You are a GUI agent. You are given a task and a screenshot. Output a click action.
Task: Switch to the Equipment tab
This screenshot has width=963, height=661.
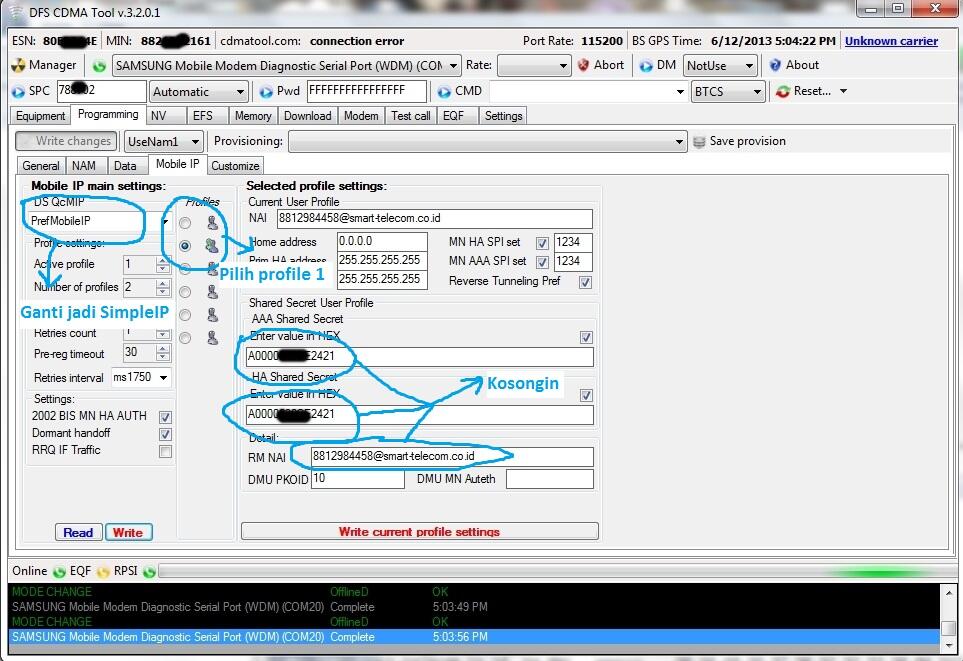click(40, 116)
